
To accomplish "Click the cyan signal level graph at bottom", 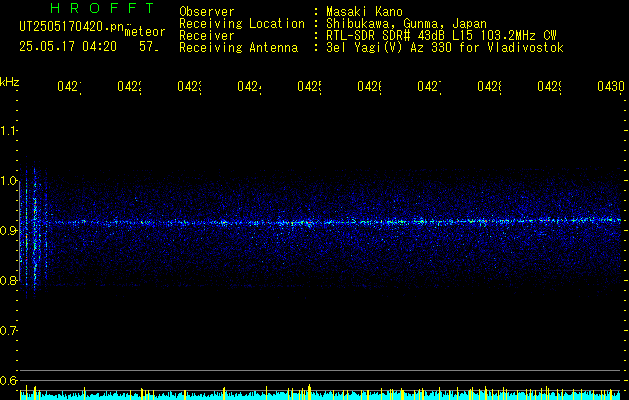I will [322, 395].
